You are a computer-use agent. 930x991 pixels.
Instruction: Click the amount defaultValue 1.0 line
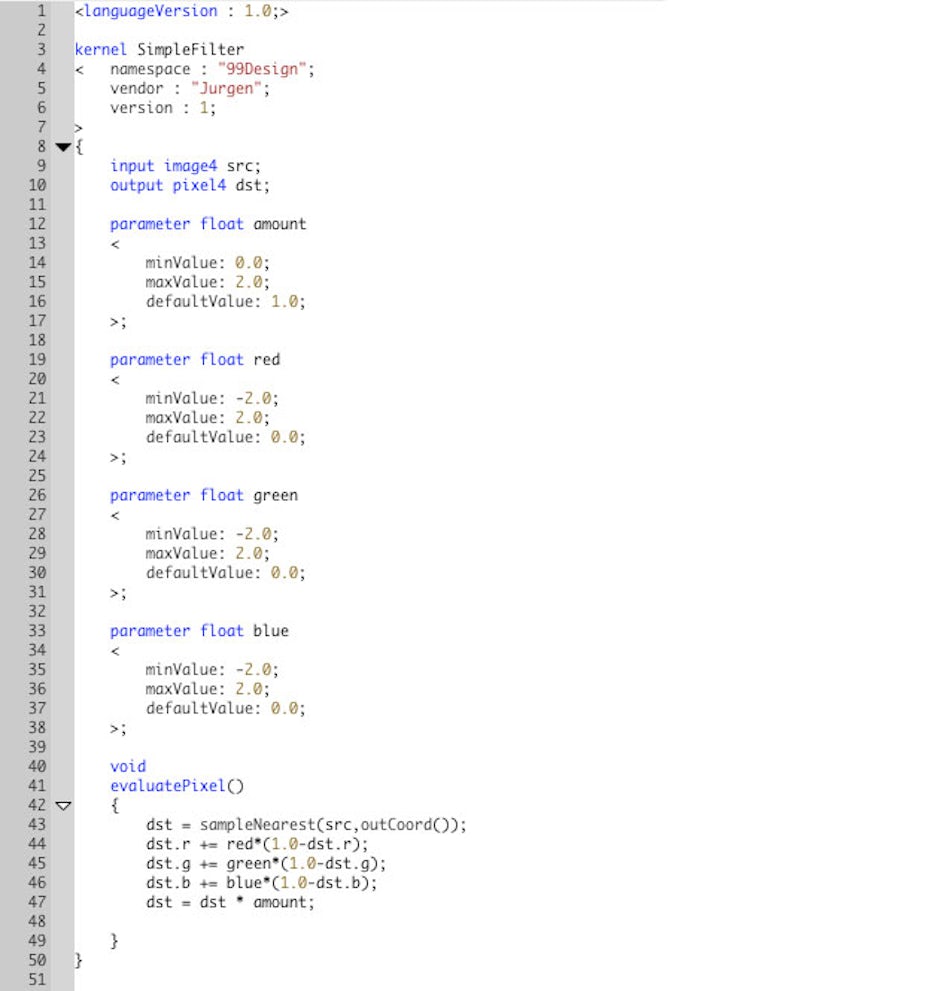pos(225,301)
